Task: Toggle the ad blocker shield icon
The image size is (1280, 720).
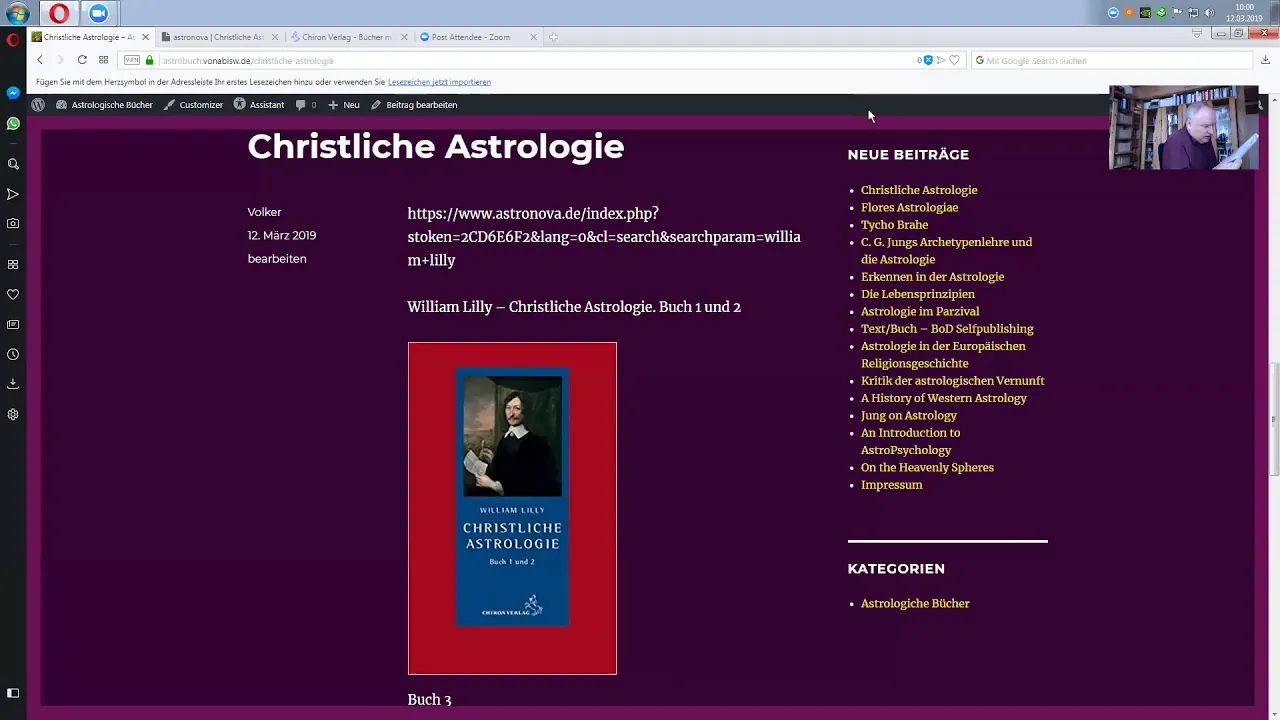Action: pyautogui.click(x=926, y=60)
